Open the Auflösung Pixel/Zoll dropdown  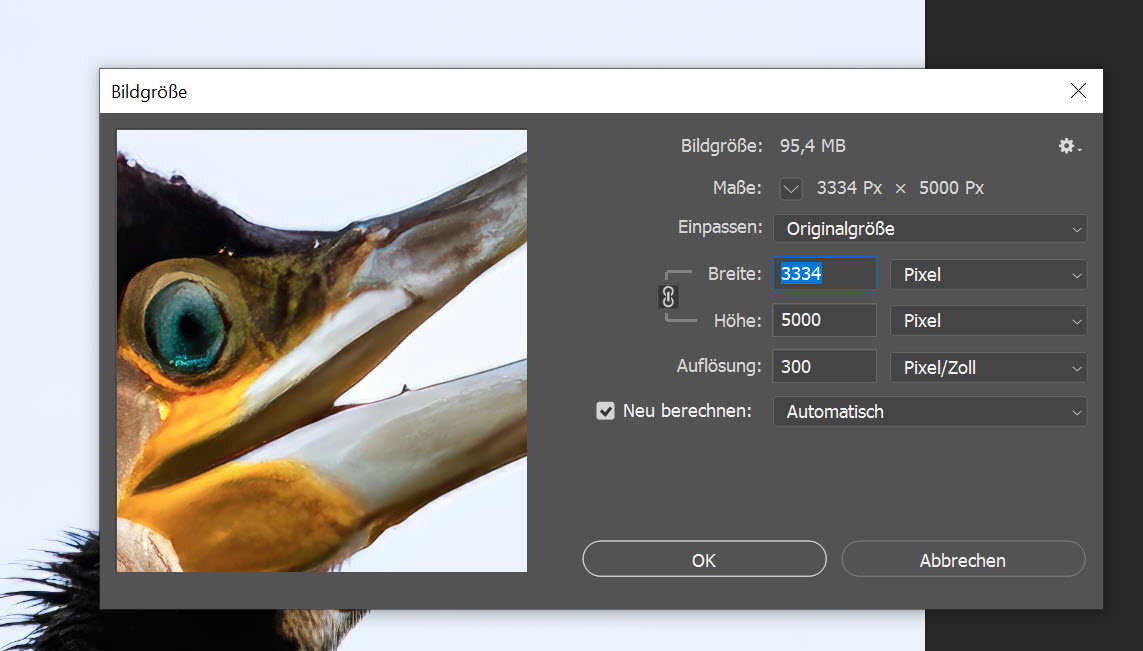988,367
